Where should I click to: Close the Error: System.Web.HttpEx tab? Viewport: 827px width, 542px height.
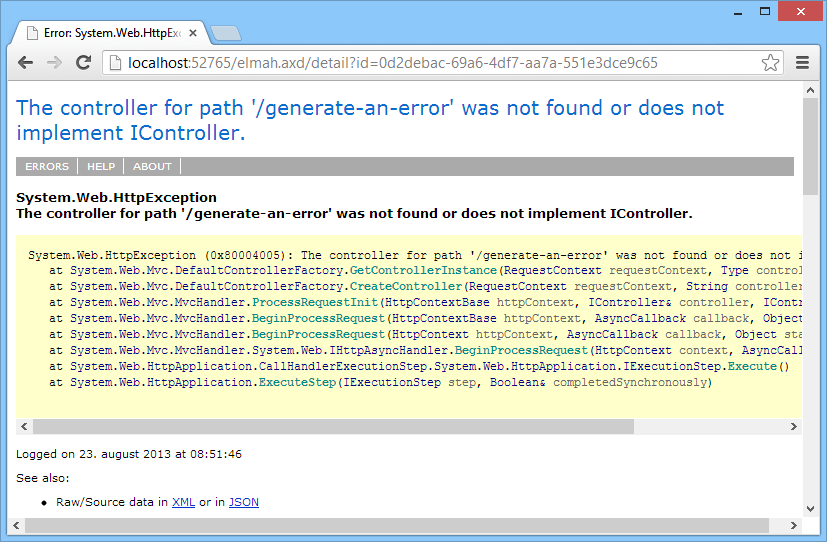pos(193,33)
